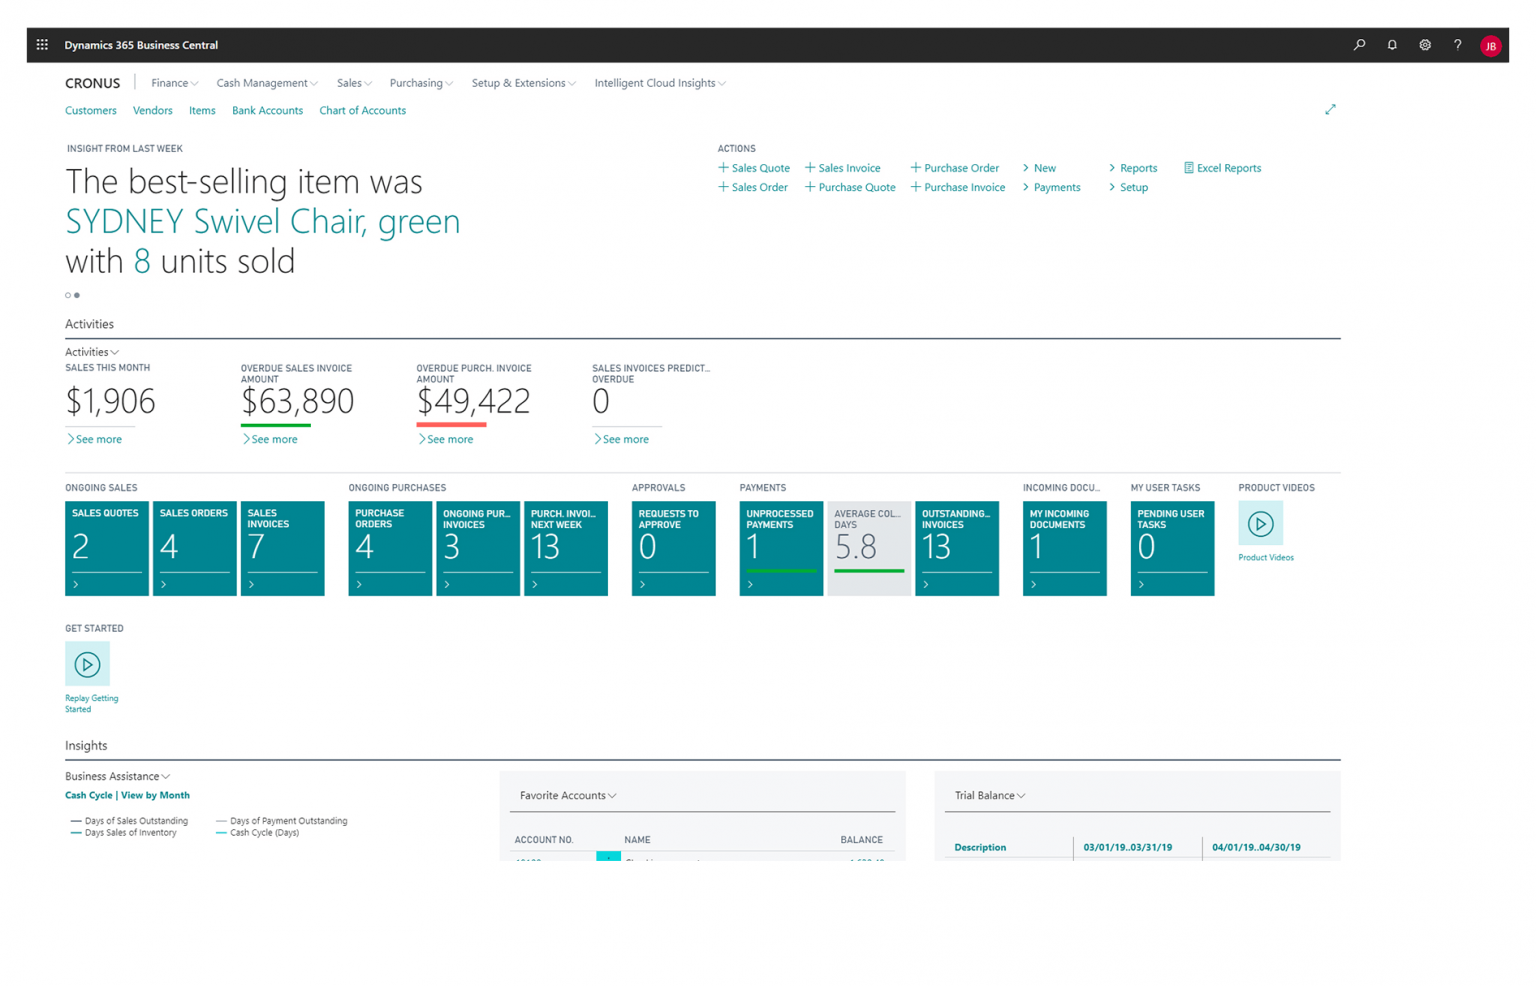This screenshot has width=1536, height=986.
Task: Open the app launcher waffle icon
Action: point(42,44)
